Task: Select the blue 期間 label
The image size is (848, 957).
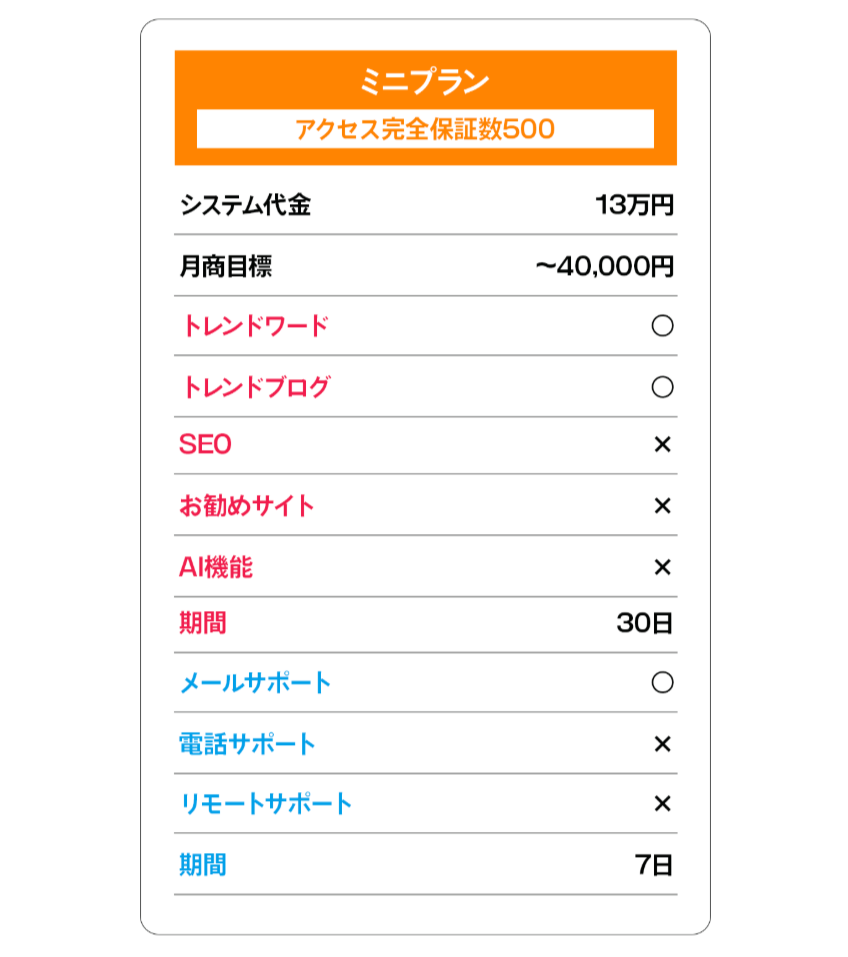Action: click(x=203, y=865)
